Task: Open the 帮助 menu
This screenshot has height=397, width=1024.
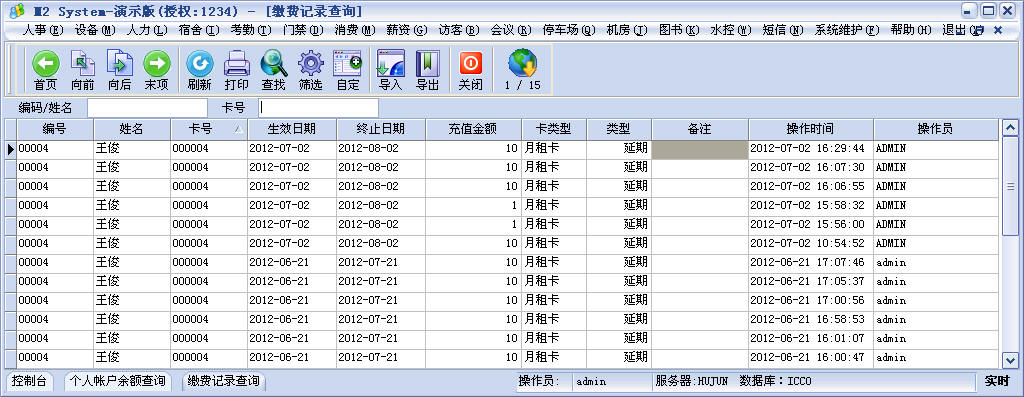Action: (x=911, y=31)
